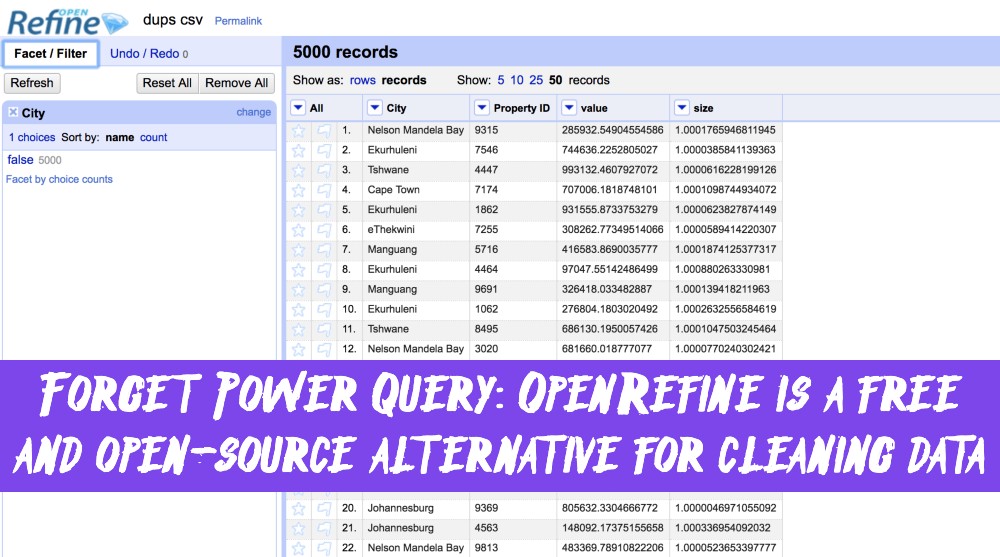Show 25 records per page
The width and height of the screenshot is (1000, 557).
pyautogui.click(x=536, y=80)
